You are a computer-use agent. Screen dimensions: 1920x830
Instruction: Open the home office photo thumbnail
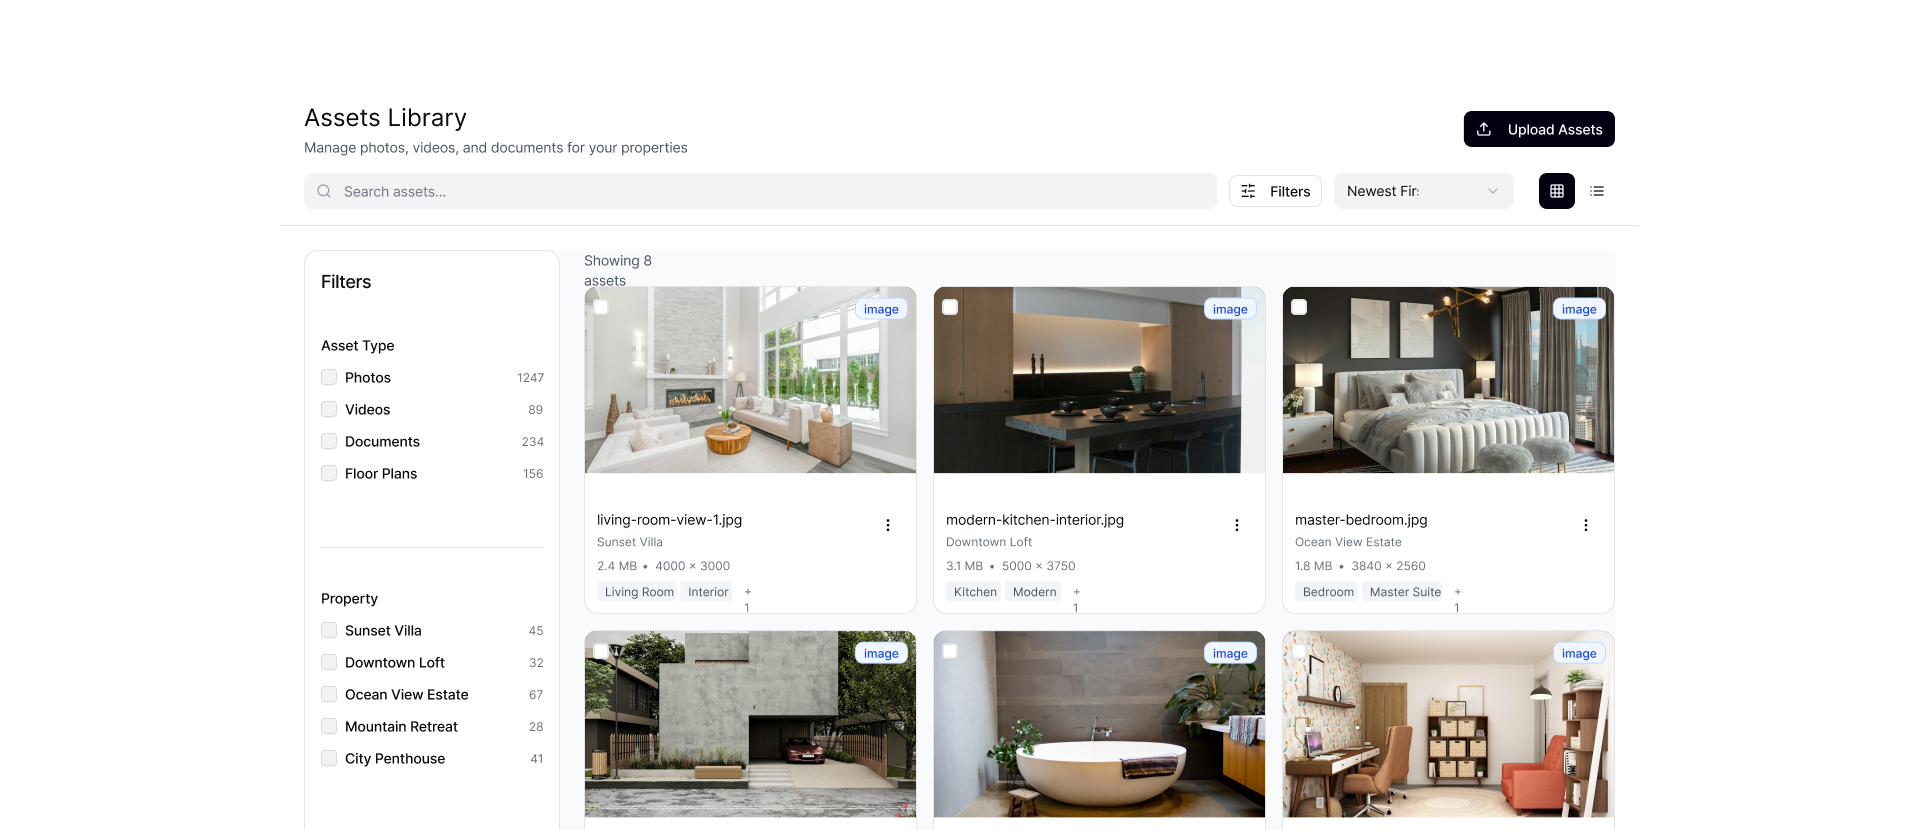tap(1448, 724)
